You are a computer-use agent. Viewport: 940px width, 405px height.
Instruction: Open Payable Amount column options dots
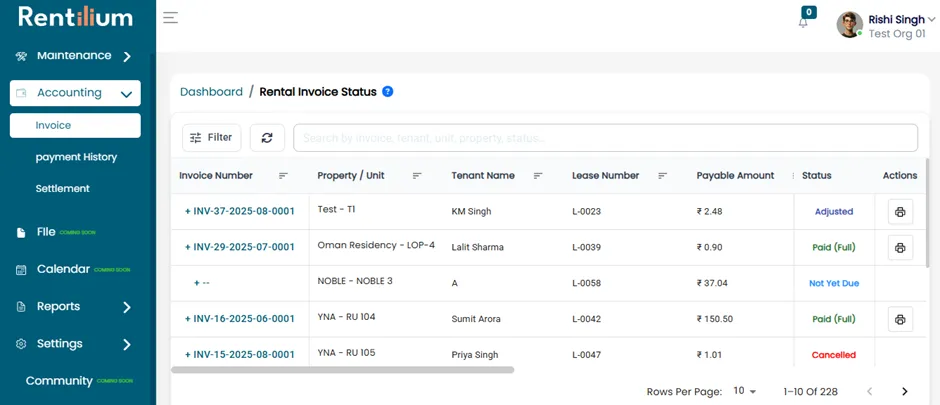793,176
